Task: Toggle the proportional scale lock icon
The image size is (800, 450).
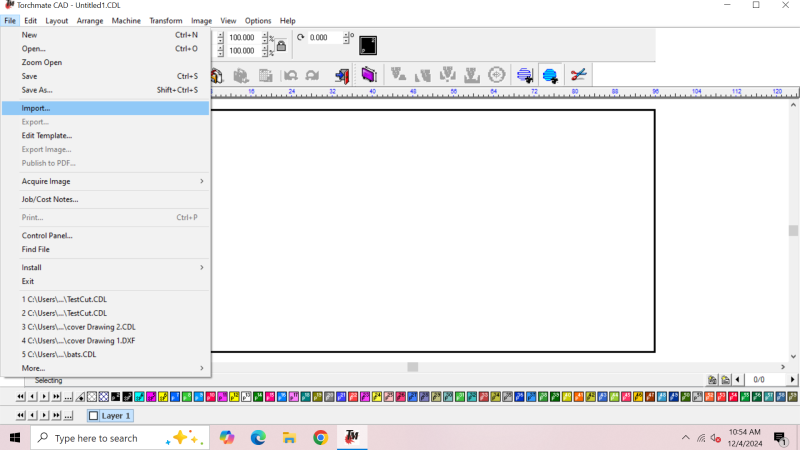Action: 281,46
